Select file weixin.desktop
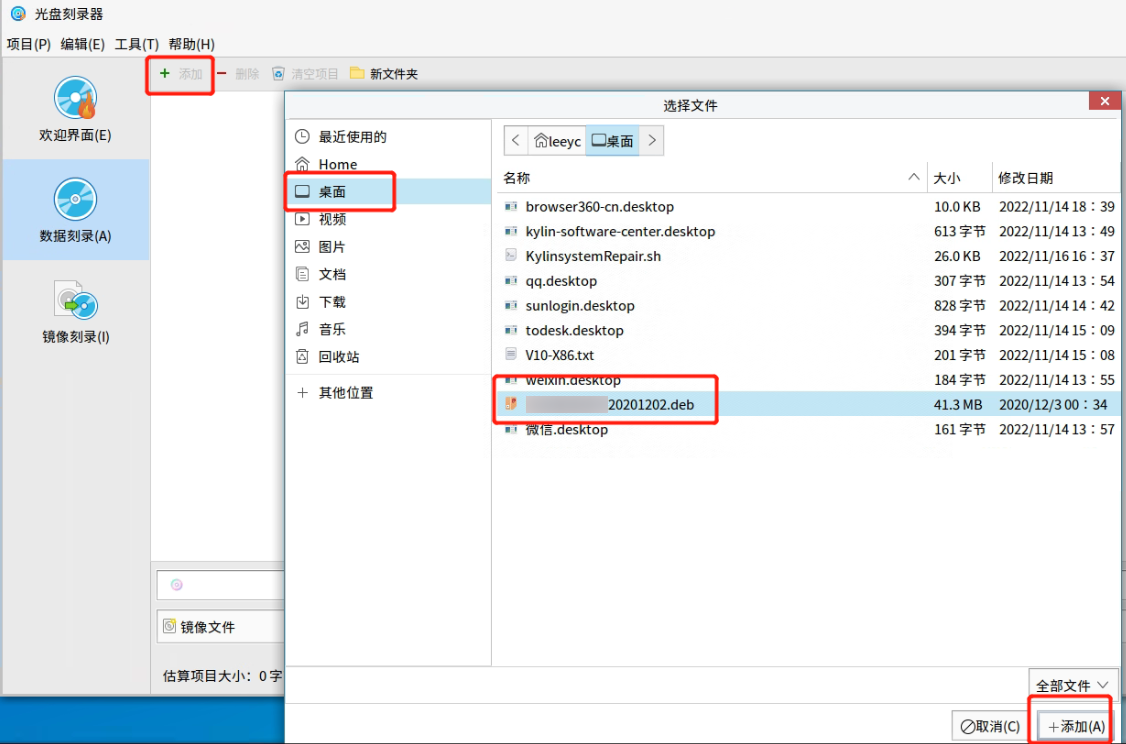 point(809,379)
